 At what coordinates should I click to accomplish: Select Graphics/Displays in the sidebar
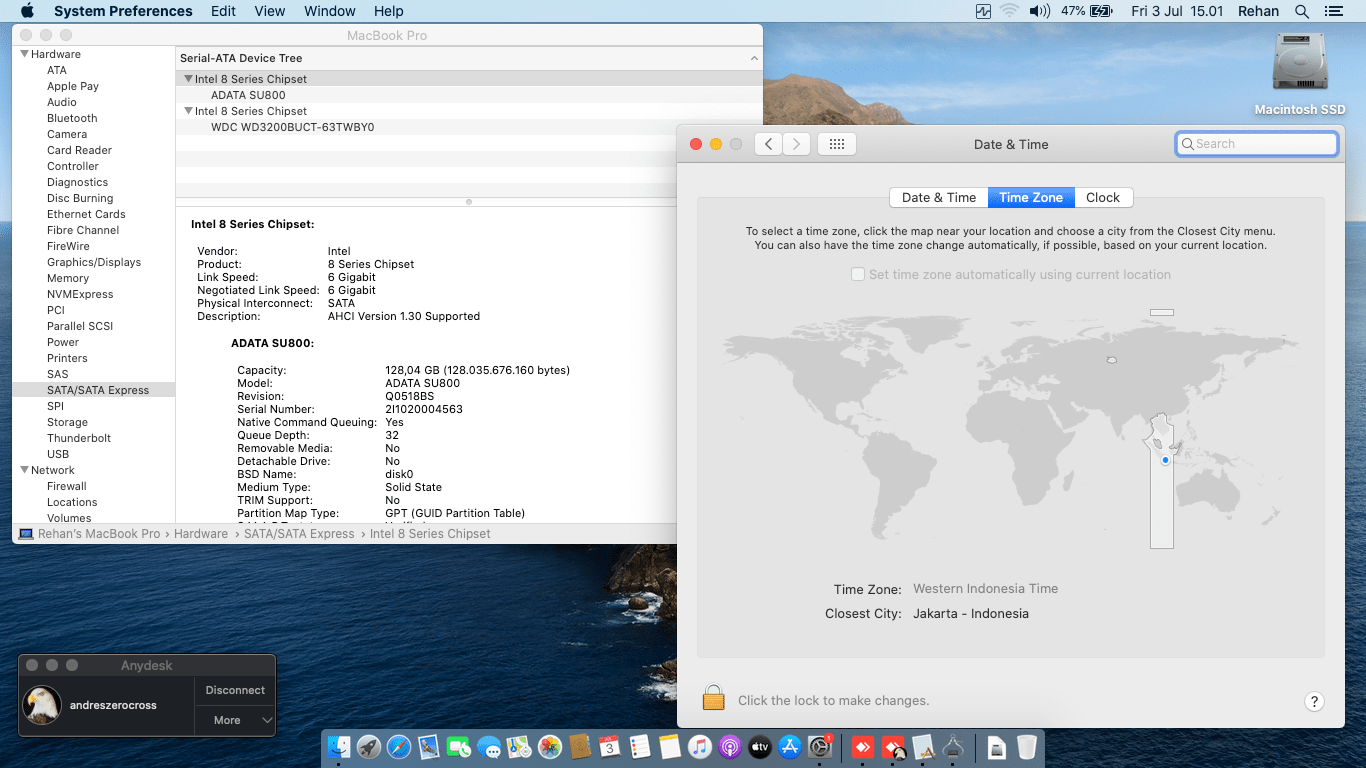tap(94, 262)
